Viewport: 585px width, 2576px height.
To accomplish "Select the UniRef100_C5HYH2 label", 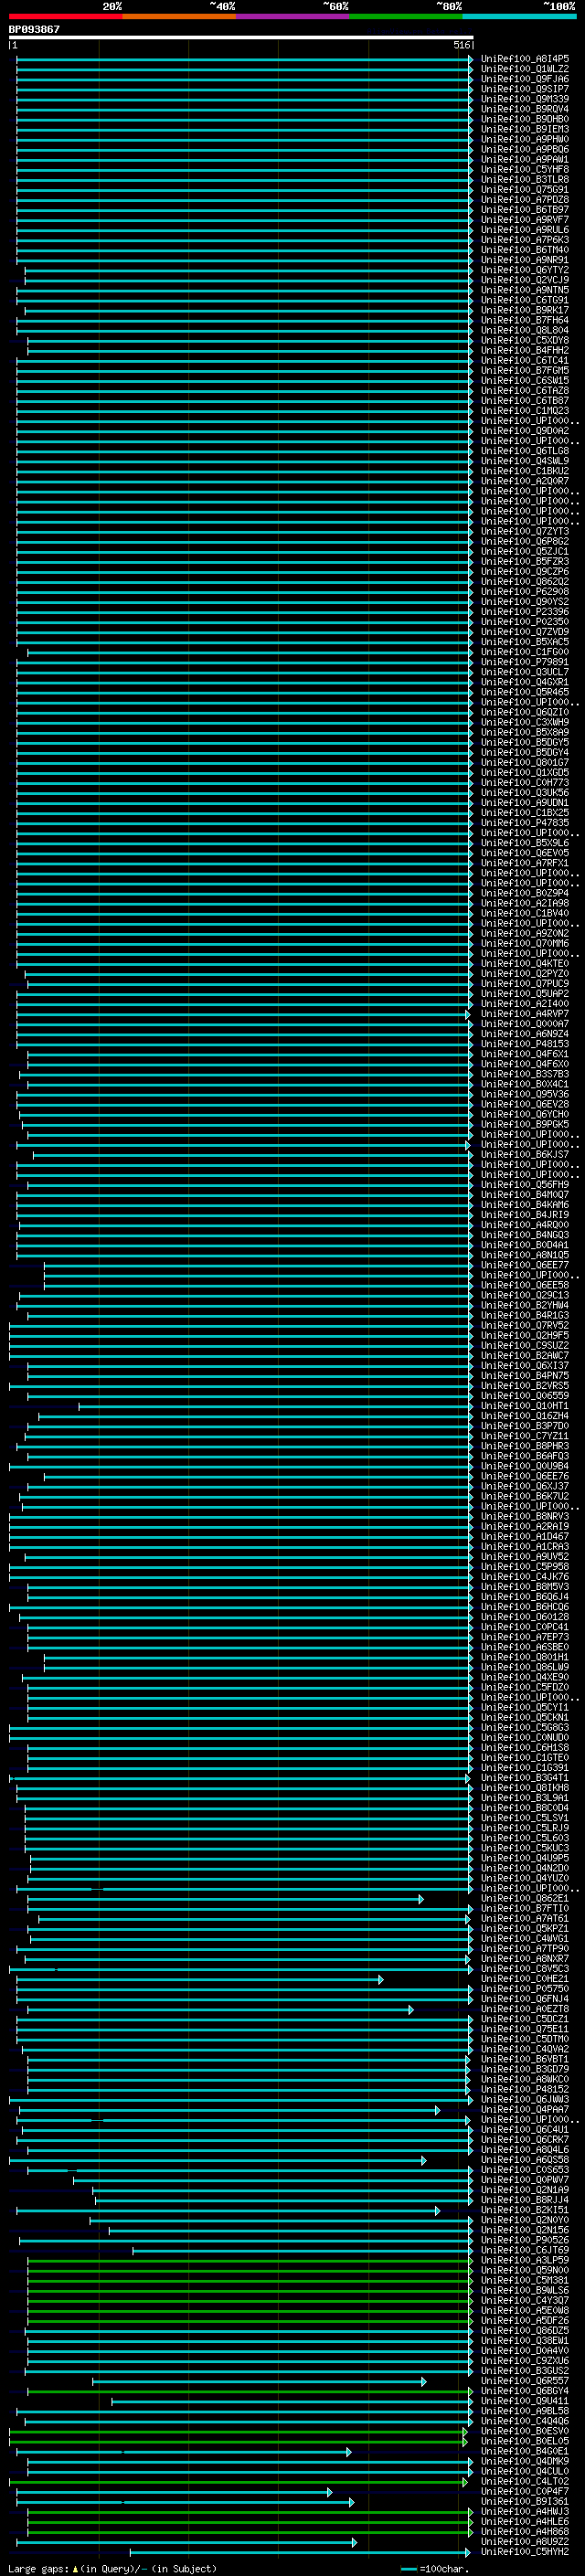I will tap(525, 2551).
